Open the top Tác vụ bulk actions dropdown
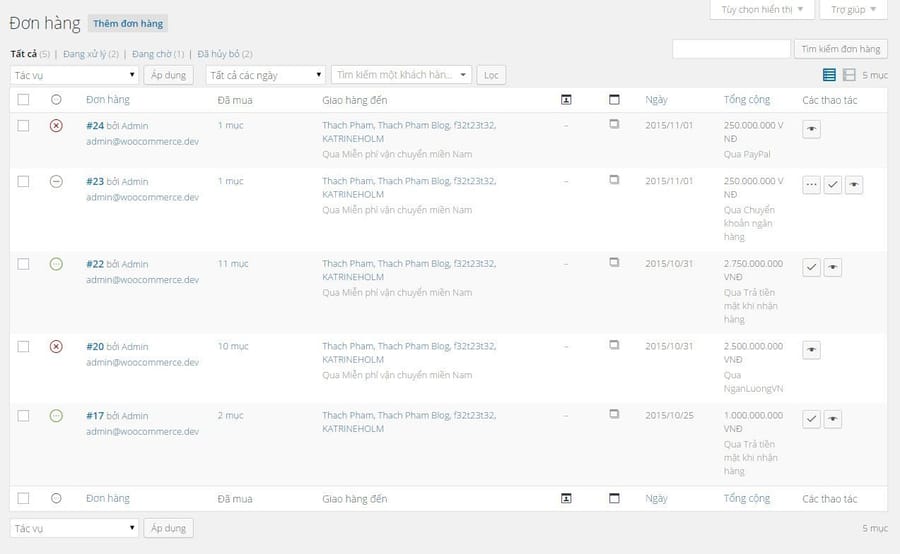 [x=74, y=75]
